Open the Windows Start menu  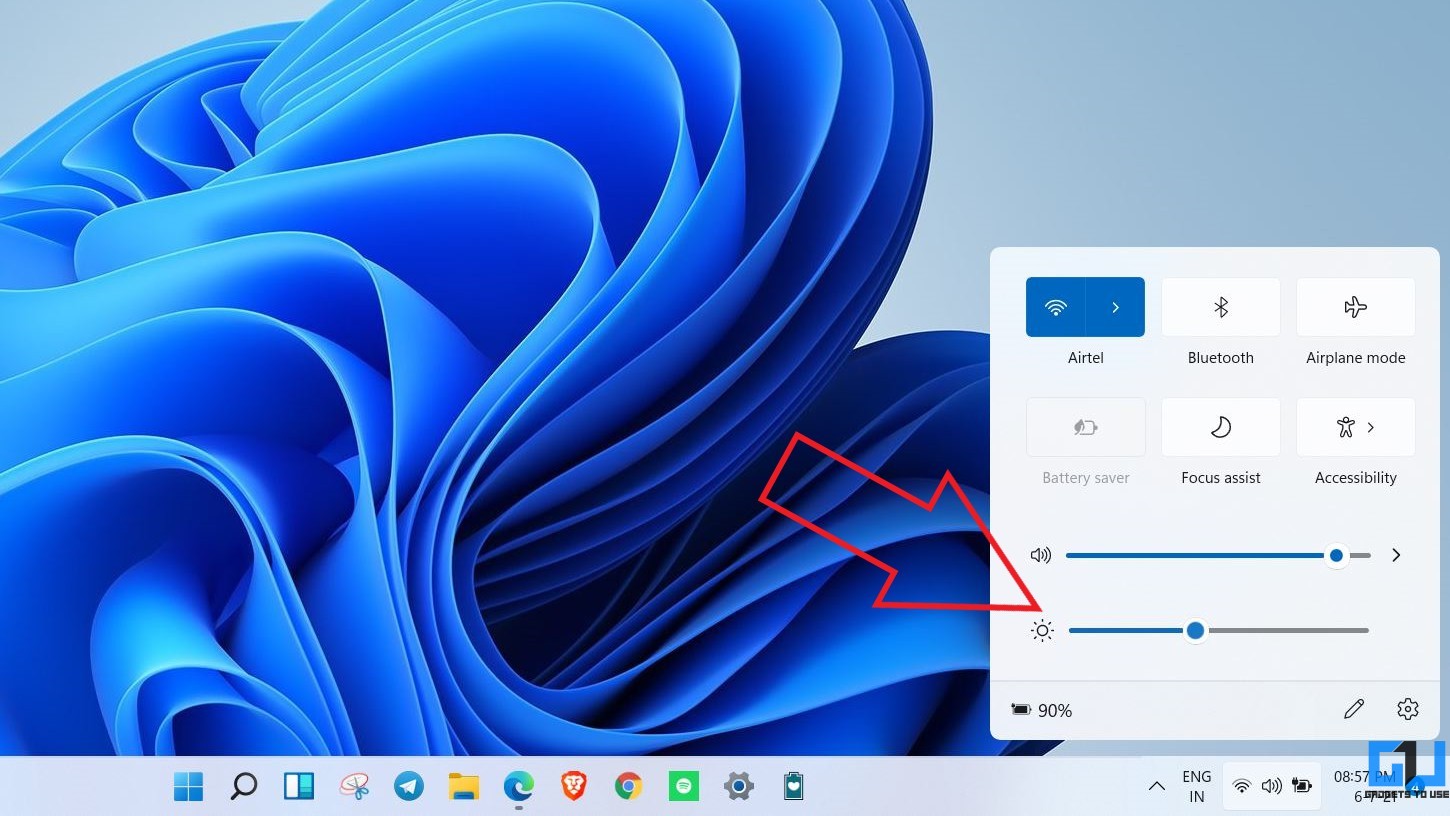click(x=188, y=787)
